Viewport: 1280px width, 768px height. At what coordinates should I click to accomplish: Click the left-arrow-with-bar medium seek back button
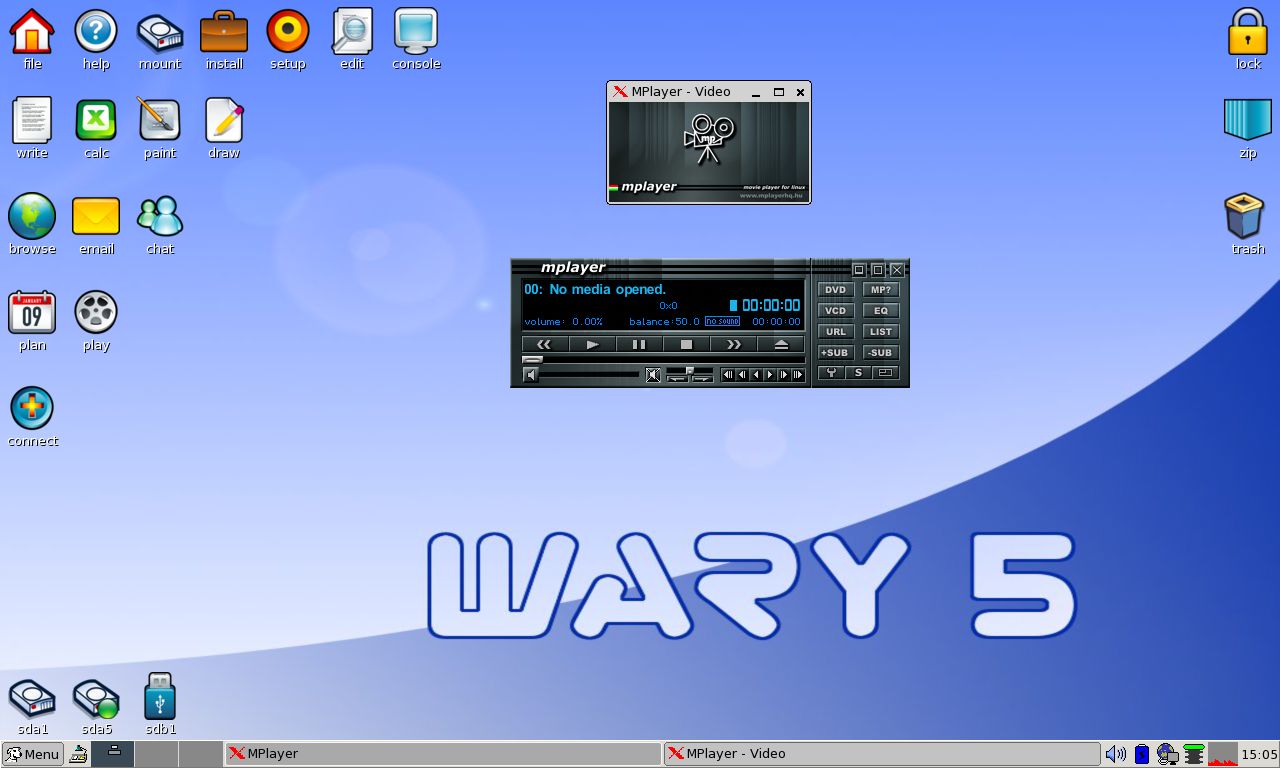point(742,375)
